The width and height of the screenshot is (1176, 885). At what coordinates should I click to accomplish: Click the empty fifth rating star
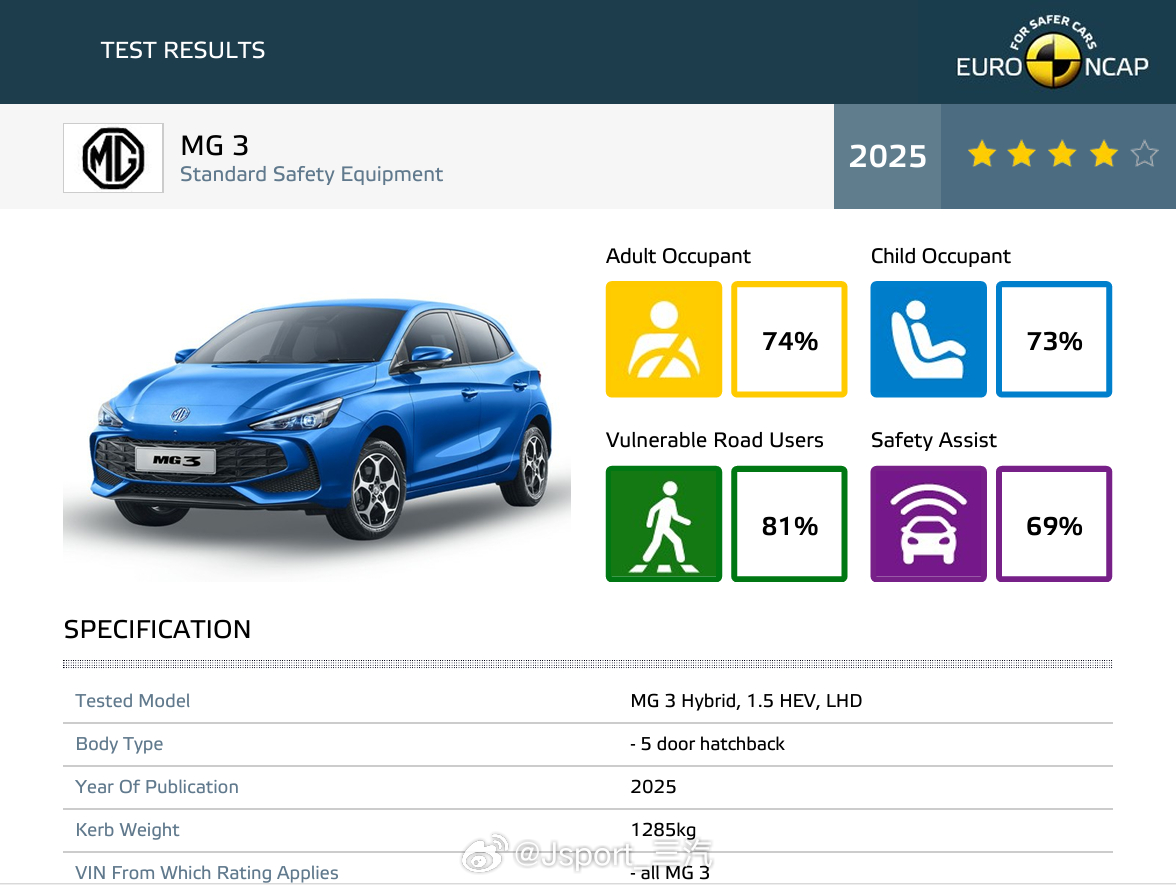tap(1144, 154)
